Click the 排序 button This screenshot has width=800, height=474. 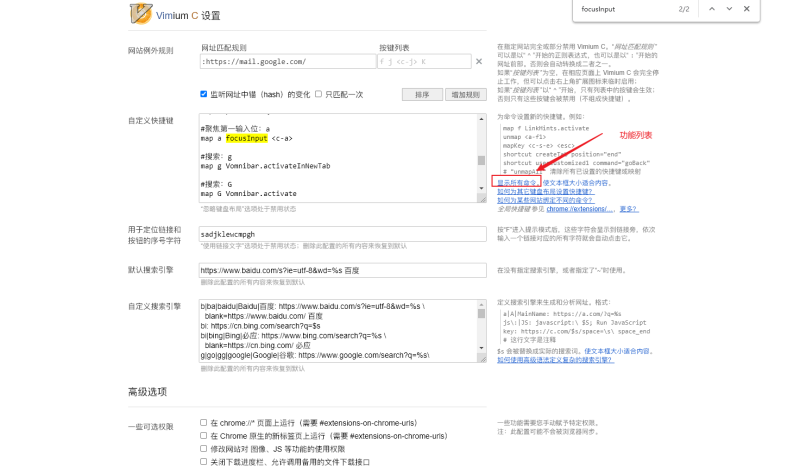[x=422, y=94]
